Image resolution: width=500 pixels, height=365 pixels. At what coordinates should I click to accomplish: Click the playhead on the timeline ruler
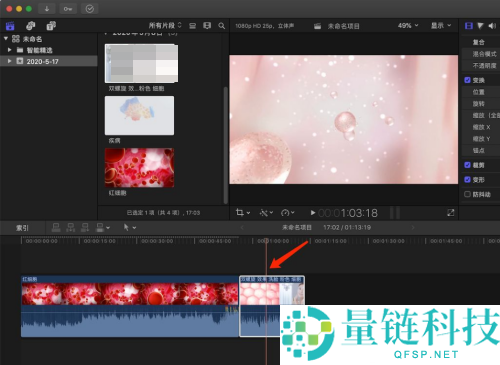266,241
